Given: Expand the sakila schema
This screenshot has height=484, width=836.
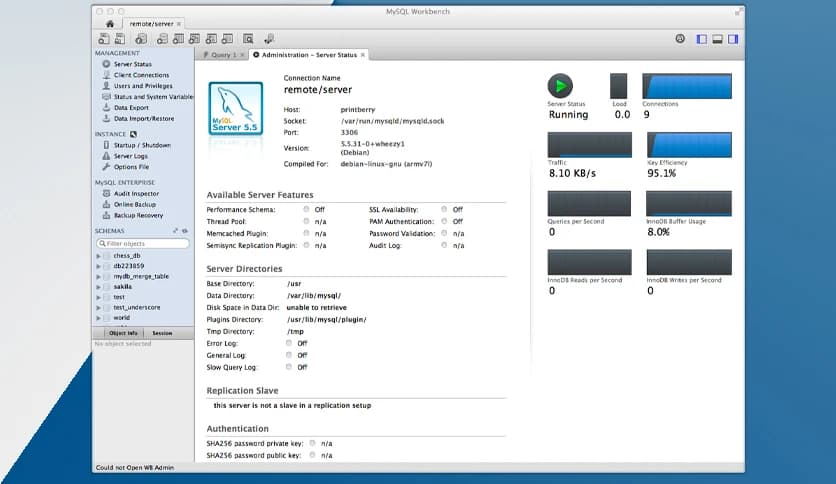Looking at the screenshot, I should tap(98, 287).
